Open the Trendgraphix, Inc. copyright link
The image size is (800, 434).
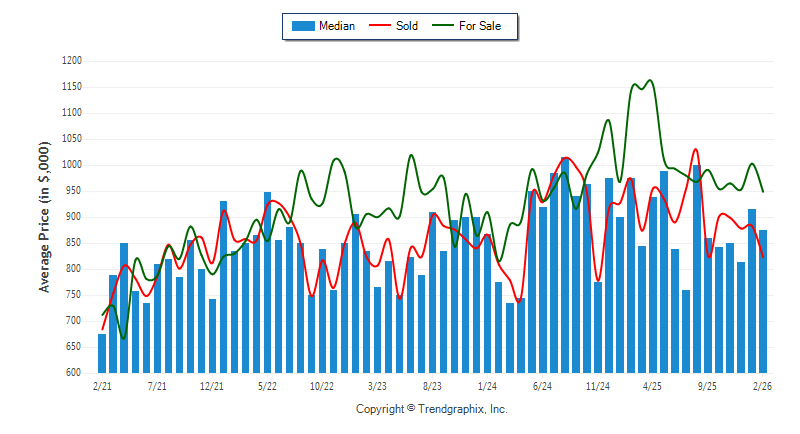click(432, 409)
